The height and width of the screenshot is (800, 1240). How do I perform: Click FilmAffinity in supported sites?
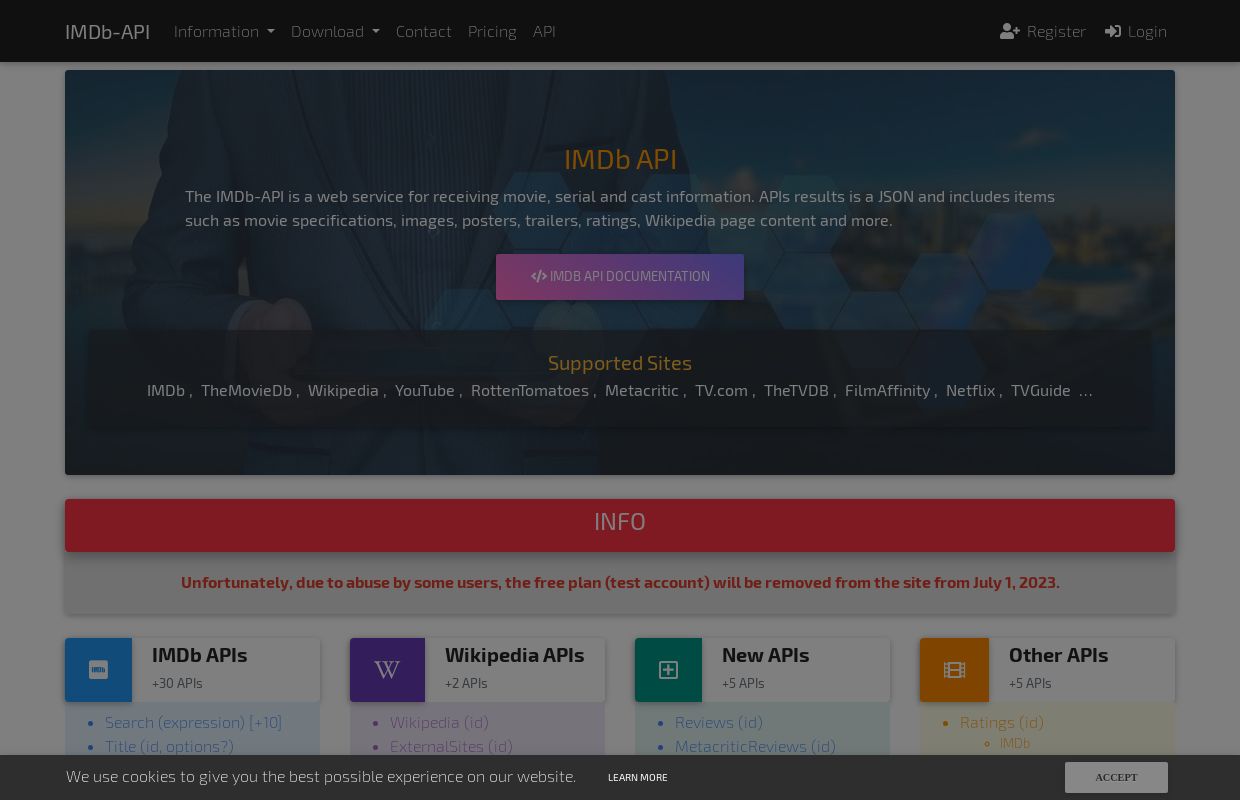click(887, 390)
